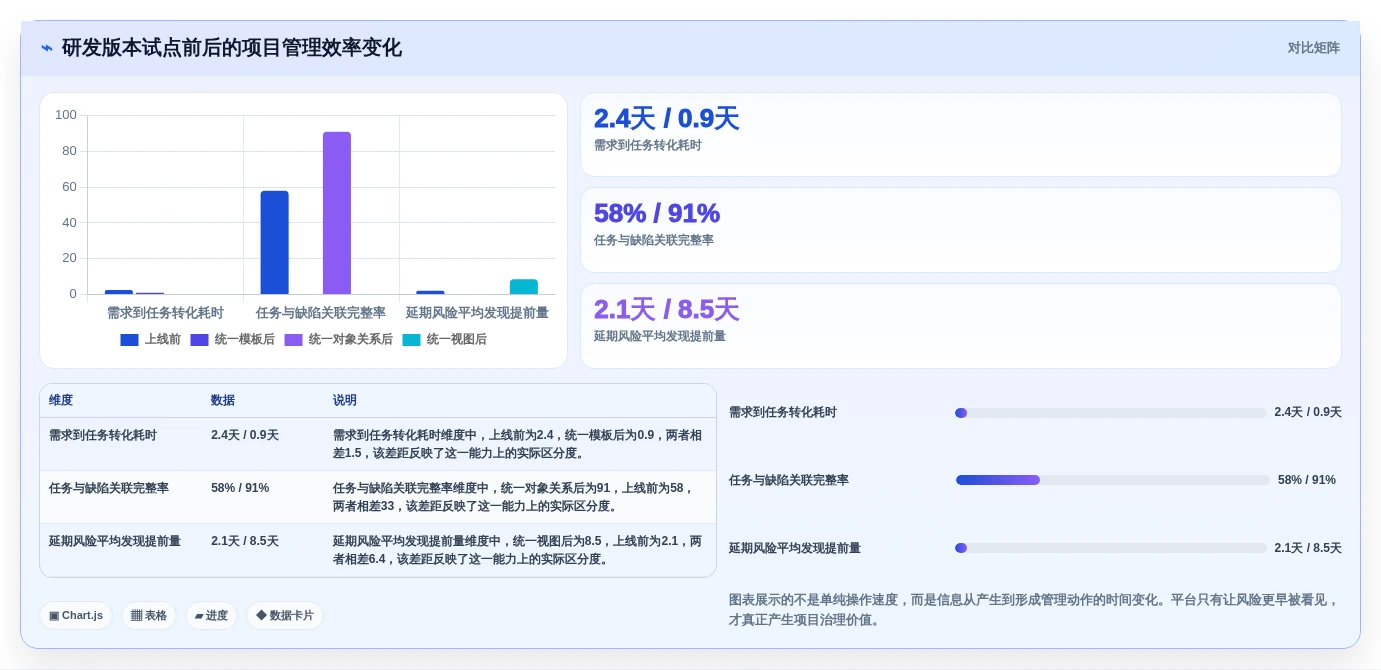Click table row name 需求到任务转化耗时
Screen dimensions: 1381x670
(x=103, y=436)
